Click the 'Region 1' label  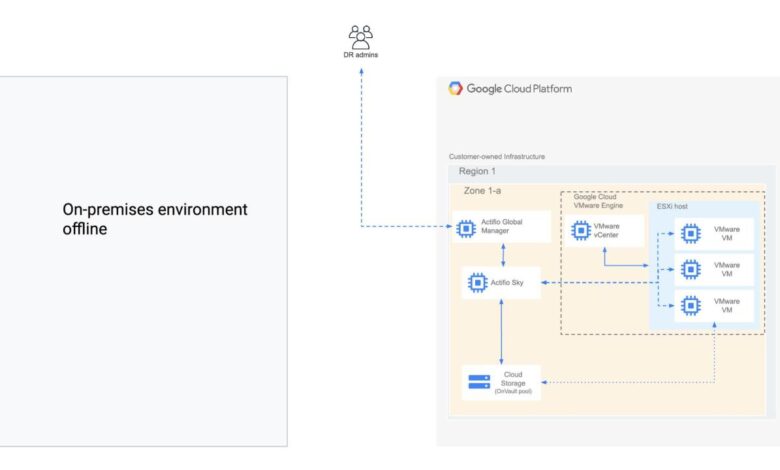point(477,171)
